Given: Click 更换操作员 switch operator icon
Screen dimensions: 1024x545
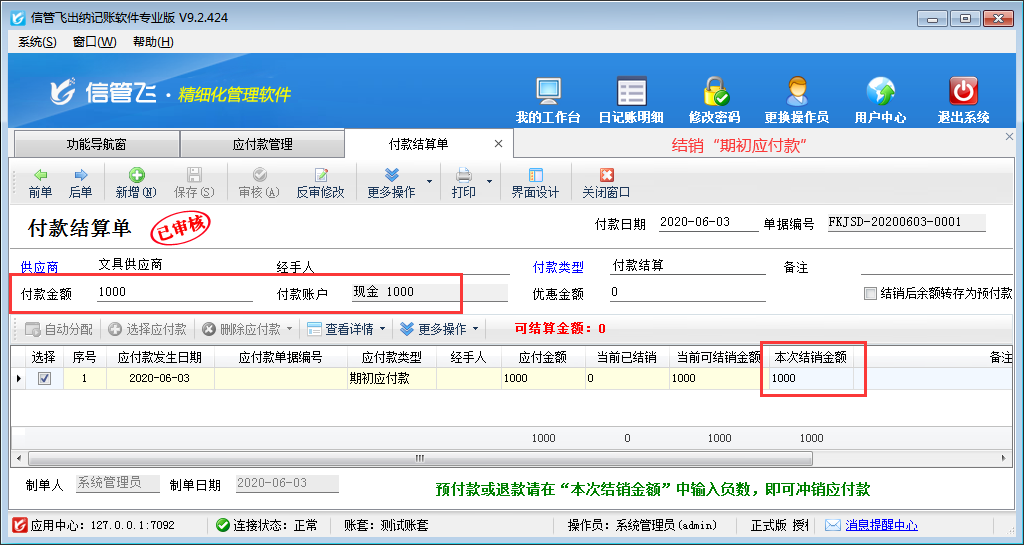Looking at the screenshot, I should coord(796,100).
